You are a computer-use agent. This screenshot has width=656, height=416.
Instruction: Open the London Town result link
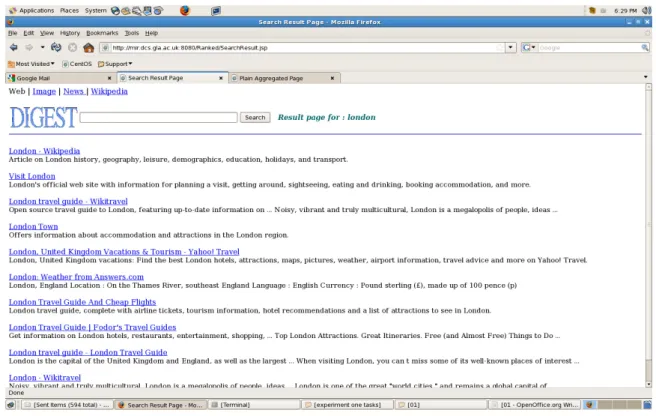(x=33, y=226)
